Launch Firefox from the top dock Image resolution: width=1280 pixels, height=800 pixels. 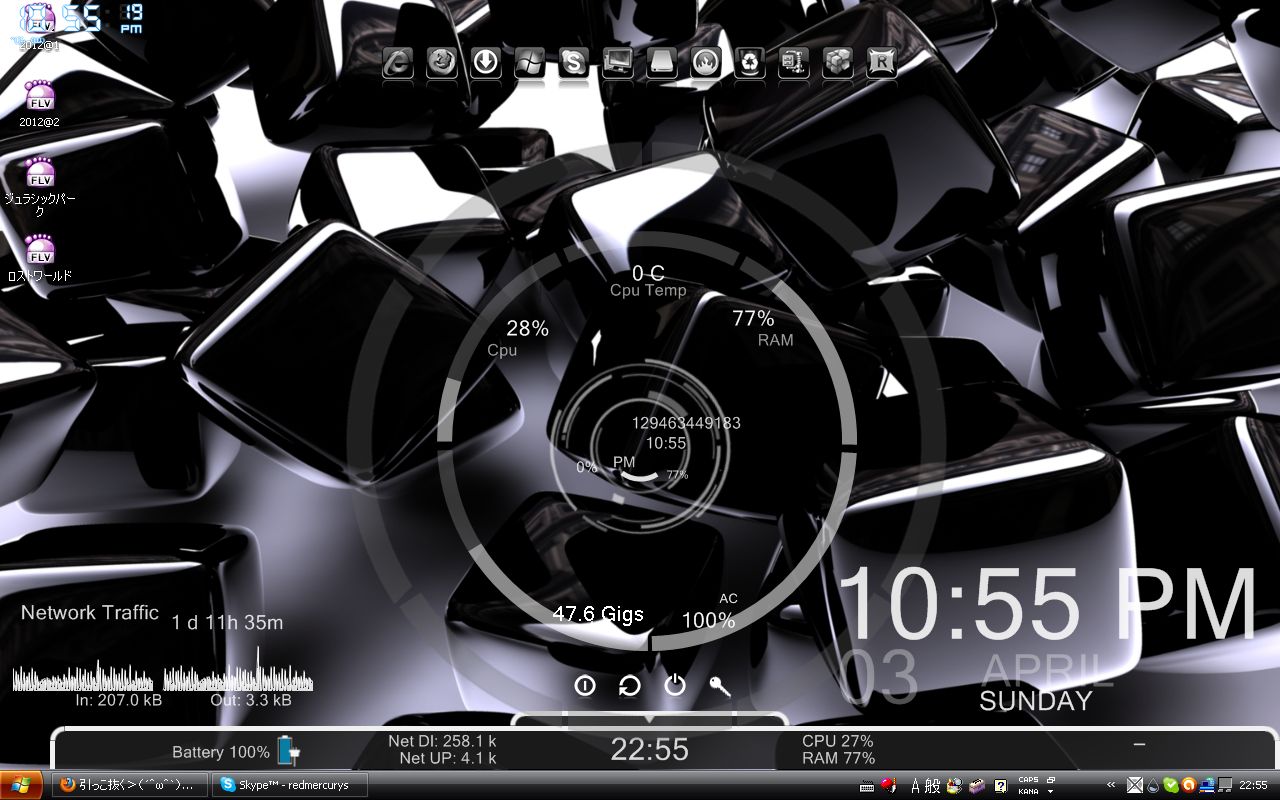pos(441,63)
